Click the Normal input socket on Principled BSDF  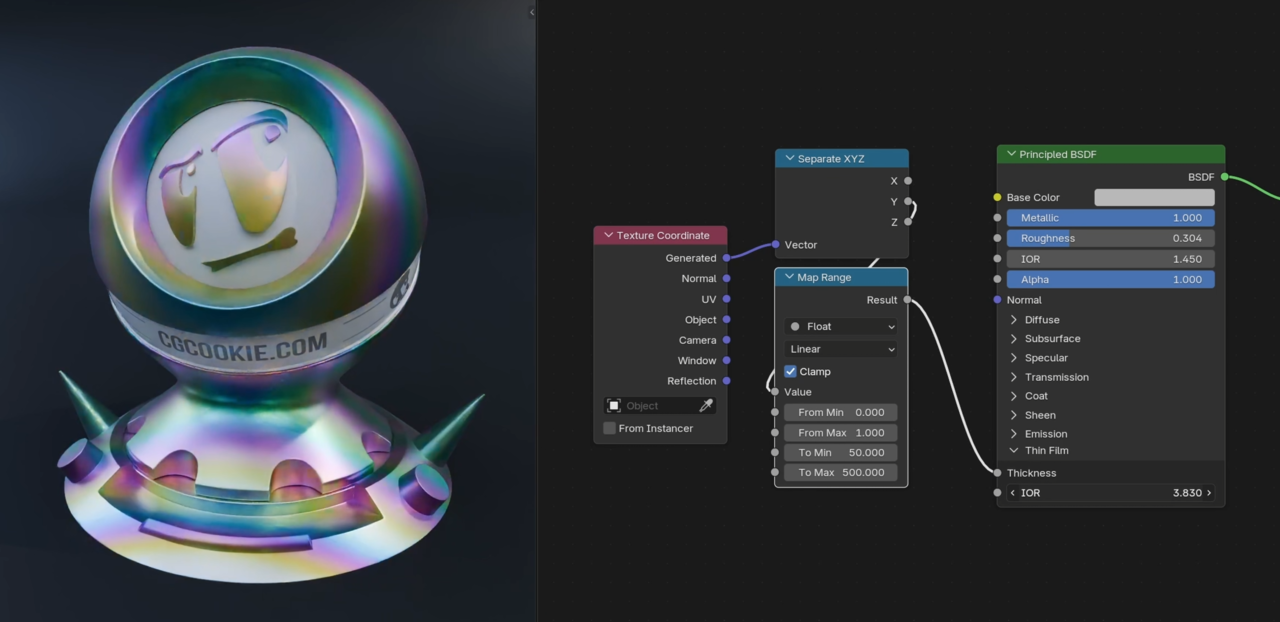tap(997, 299)
